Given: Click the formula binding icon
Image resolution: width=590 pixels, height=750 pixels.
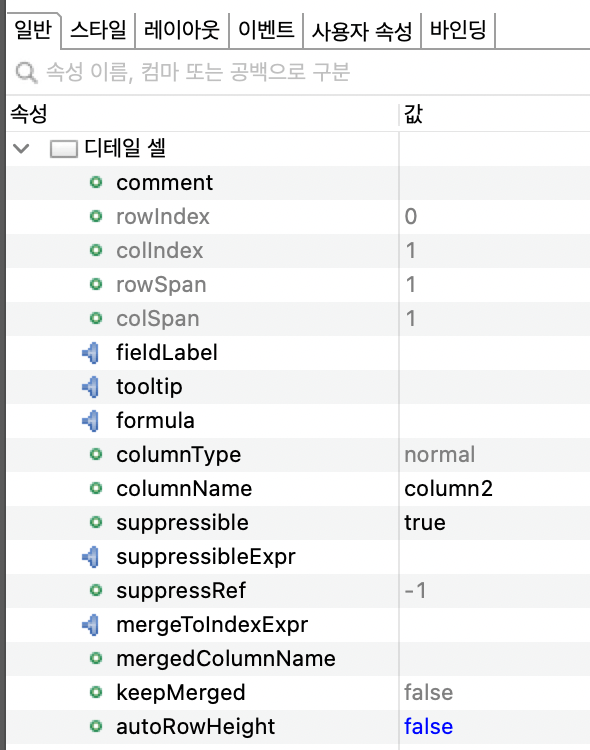Looking at the screenshot, I should click(91, 421).
